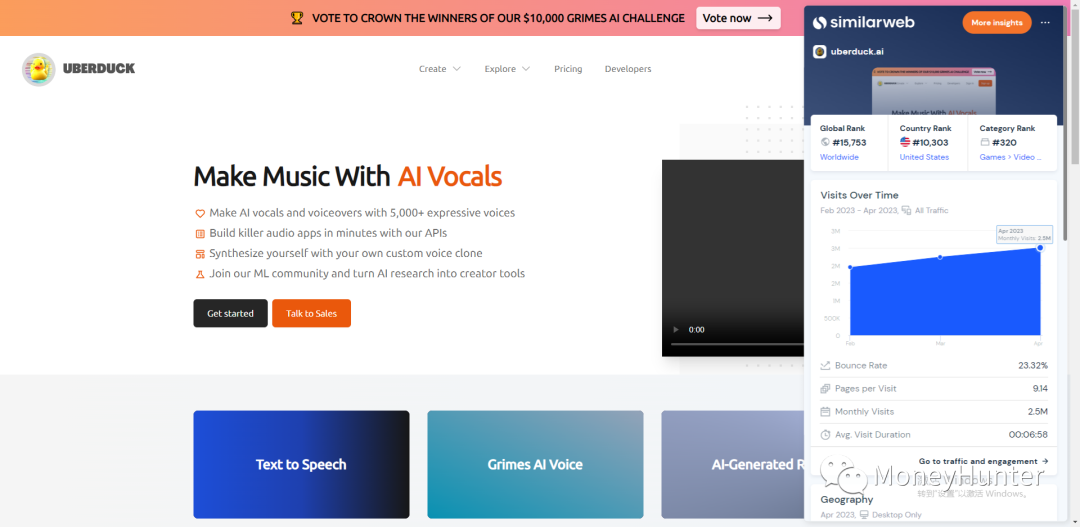1080x527 pixels.
Task: Select the Text to Speech card
Action: [301, 464]
